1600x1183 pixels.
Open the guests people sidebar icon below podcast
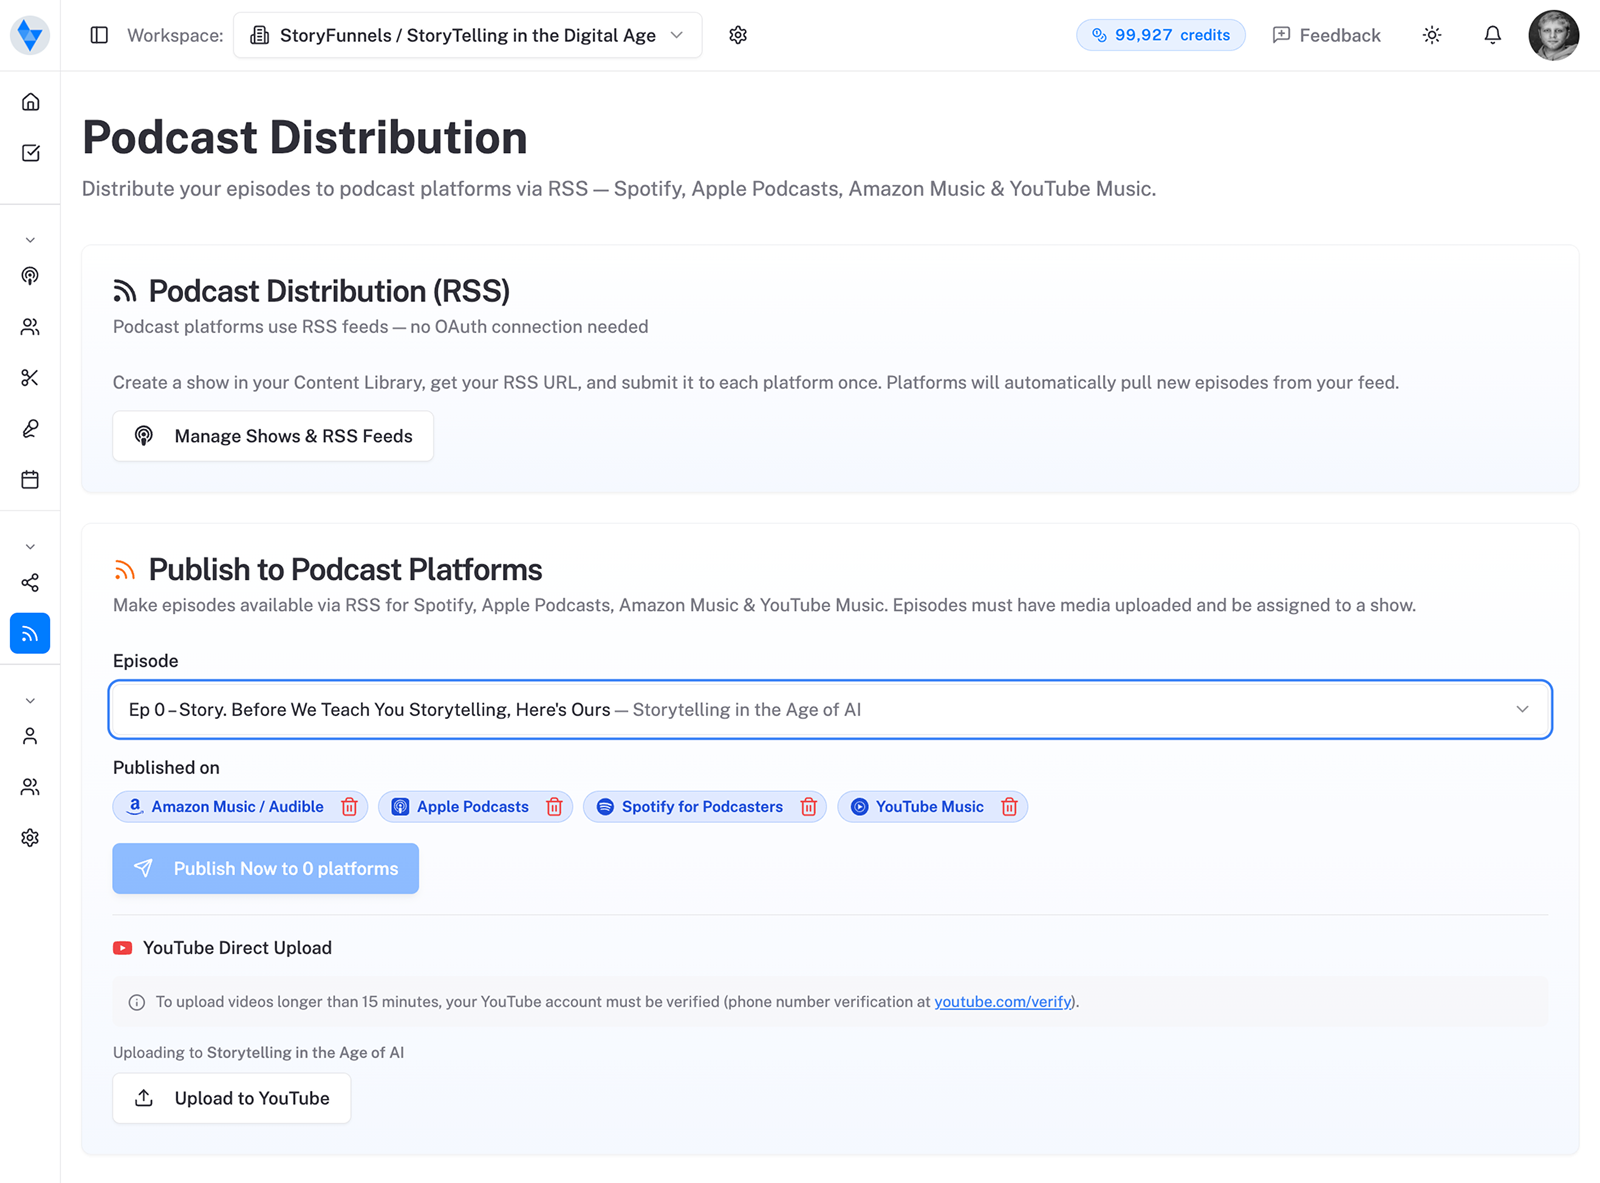coord(30,327)
